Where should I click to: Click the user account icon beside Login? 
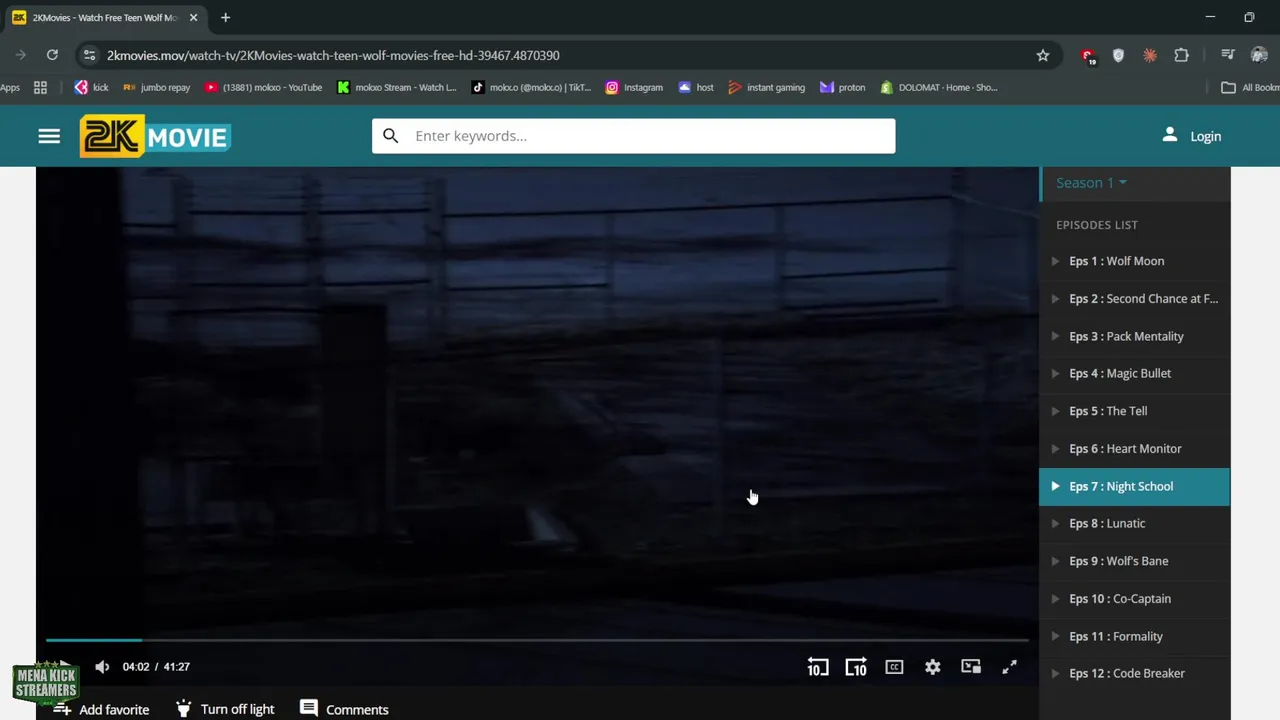(1169, 135)
